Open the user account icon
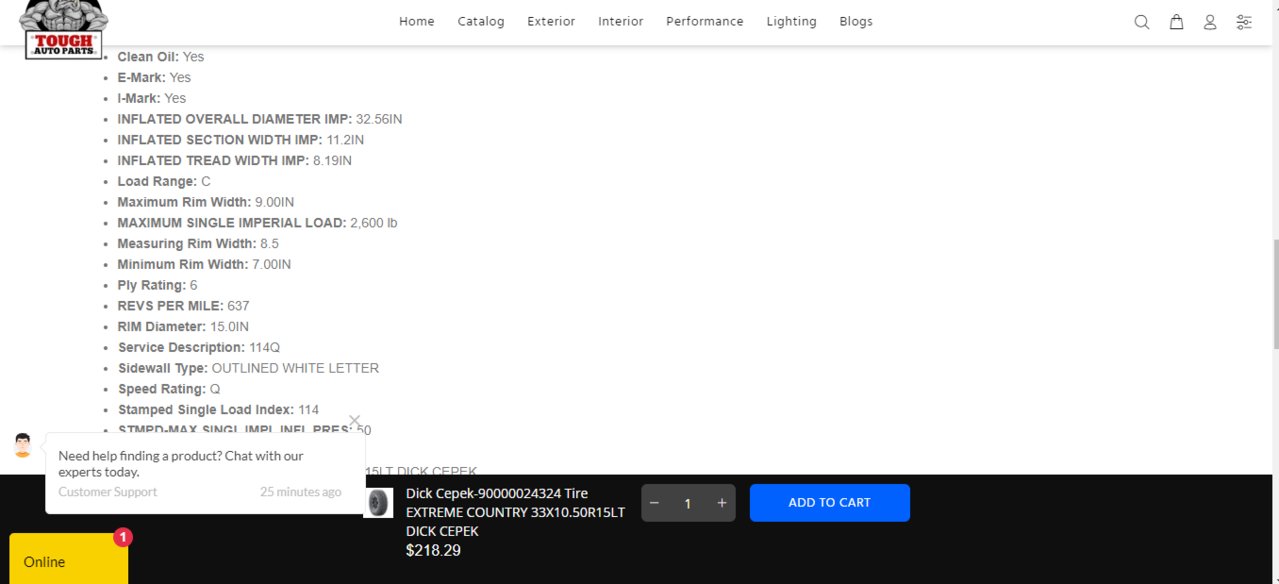 click(1210, 22)
